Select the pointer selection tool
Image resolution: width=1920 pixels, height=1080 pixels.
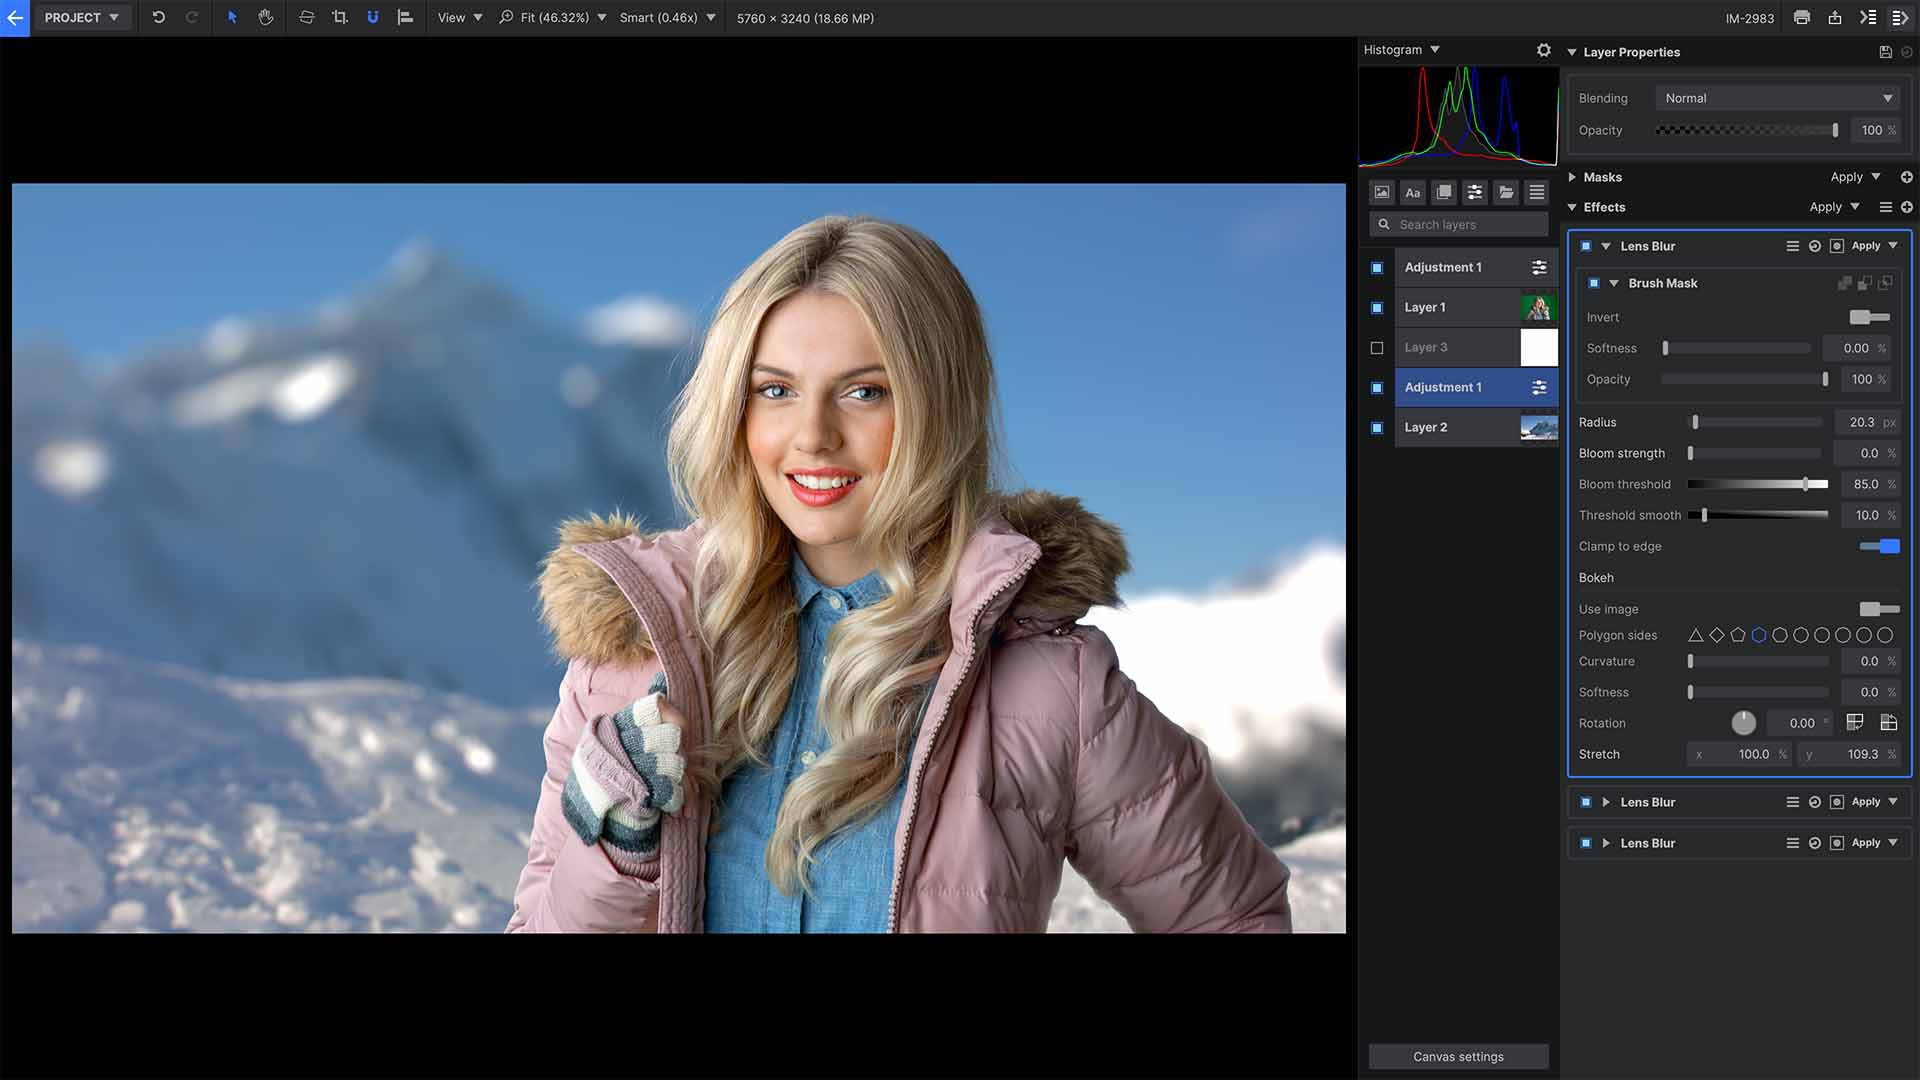232,17
